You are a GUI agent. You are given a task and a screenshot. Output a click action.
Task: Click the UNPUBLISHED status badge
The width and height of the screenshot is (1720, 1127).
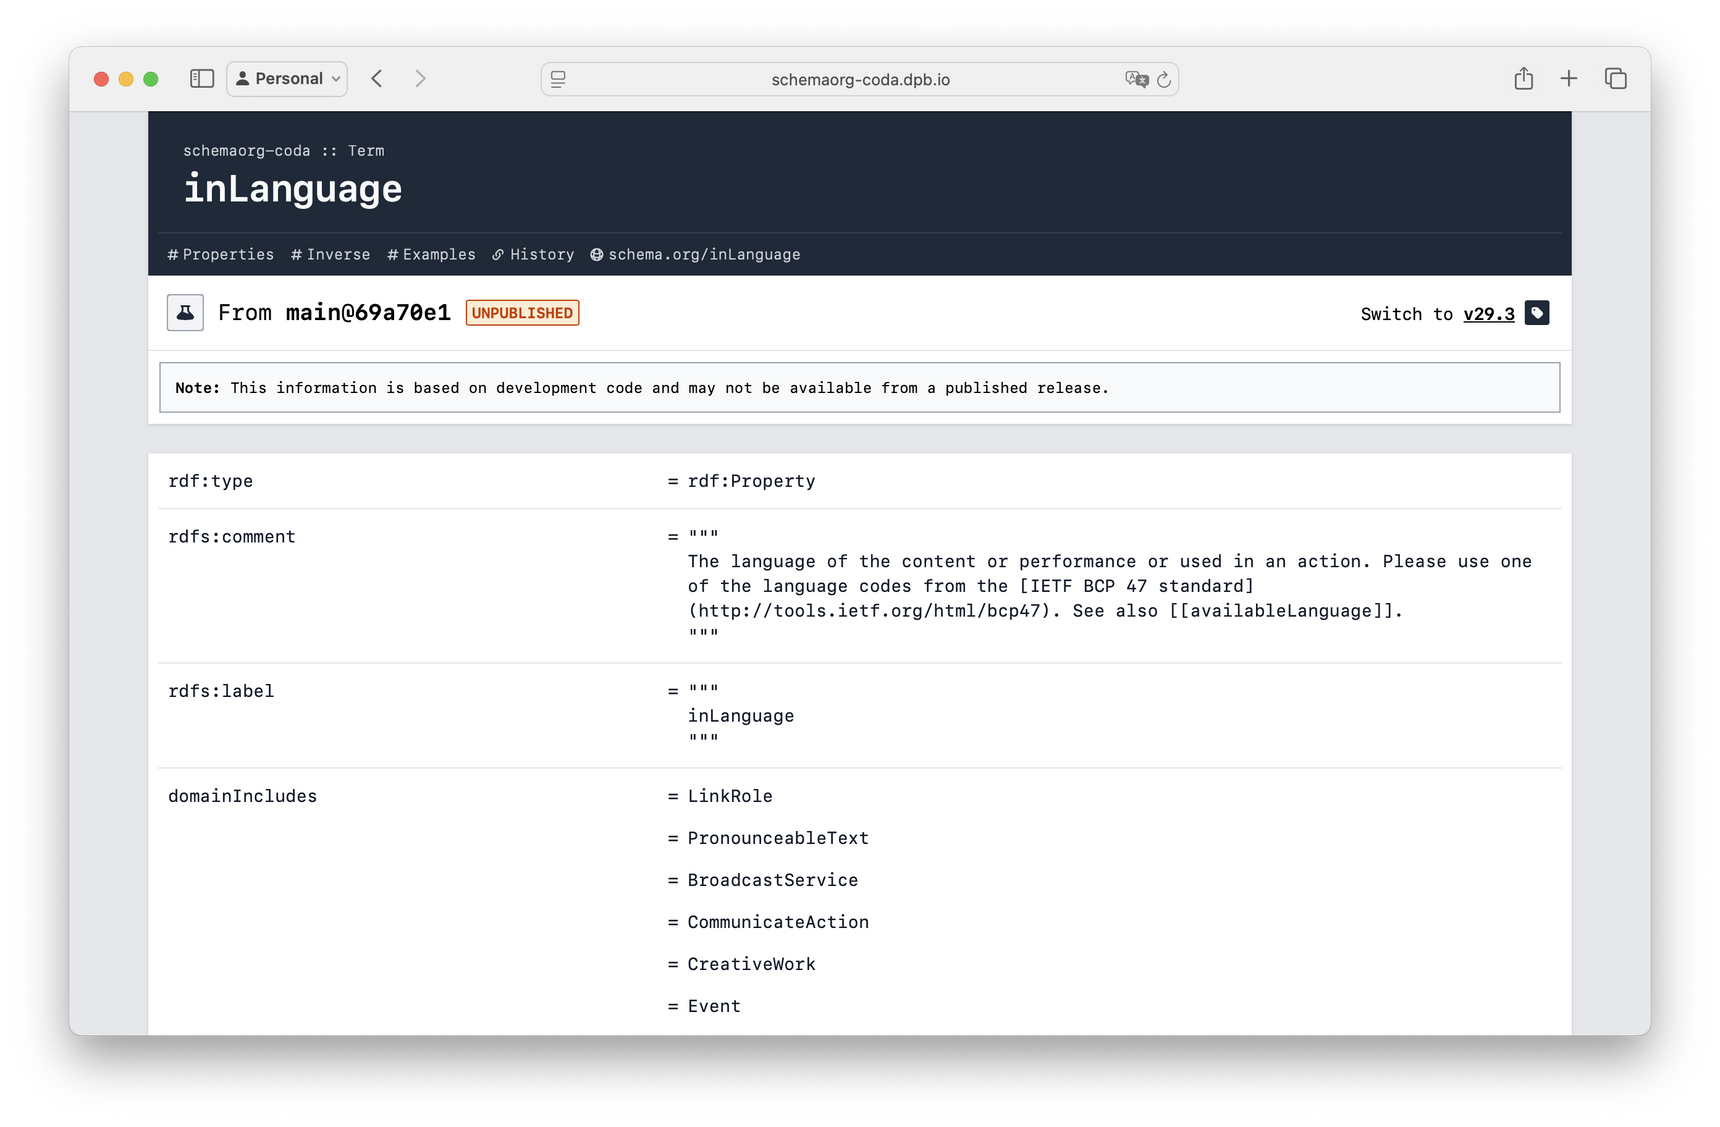pyautogui.click(x=522, y=312)
